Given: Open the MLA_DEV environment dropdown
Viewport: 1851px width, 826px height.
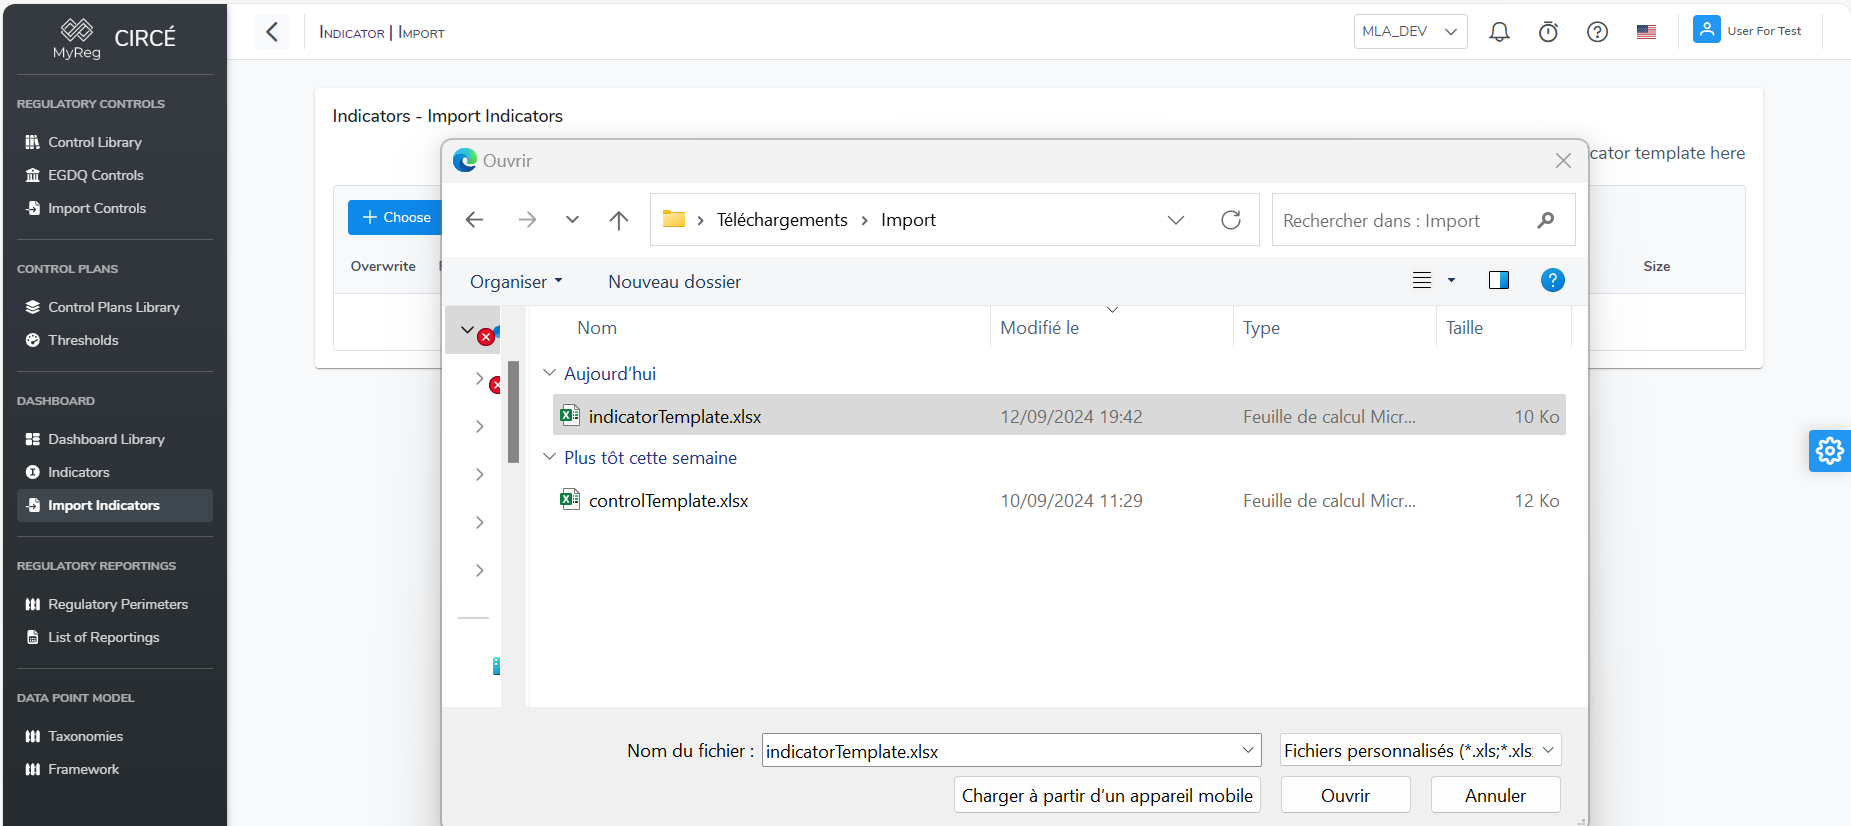Looking at the screenshot, I should pyautogui.click(x=1411, y=31).
